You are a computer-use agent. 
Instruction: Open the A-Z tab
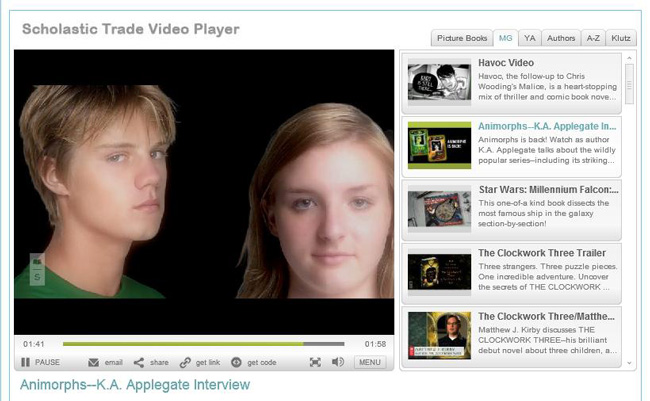click(593, 38)
